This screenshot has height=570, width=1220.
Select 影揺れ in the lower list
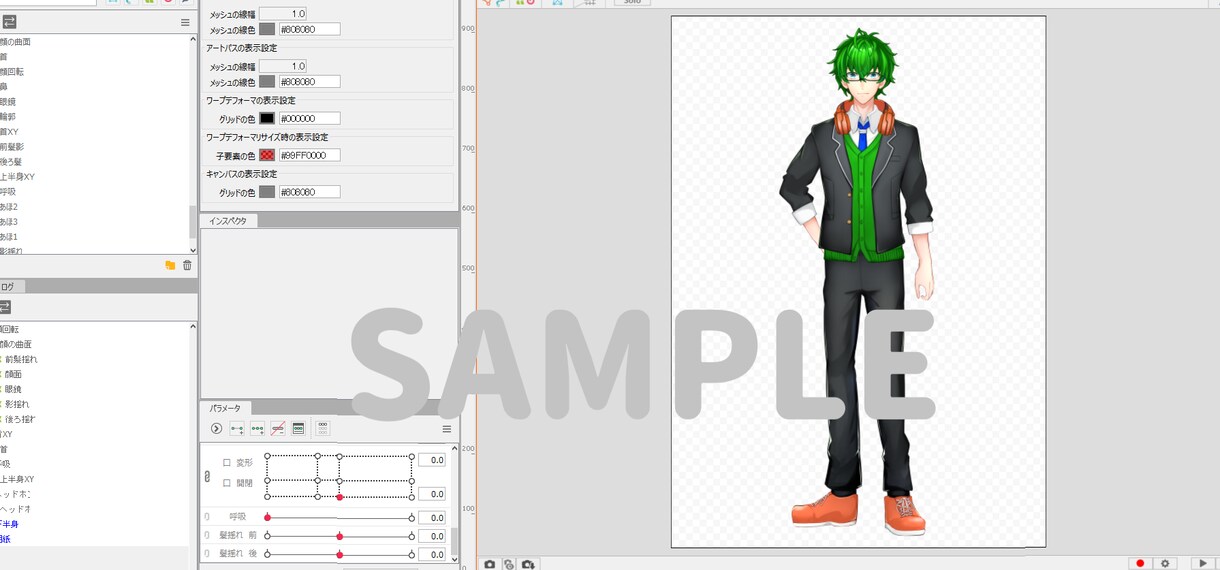coord(18,404)
